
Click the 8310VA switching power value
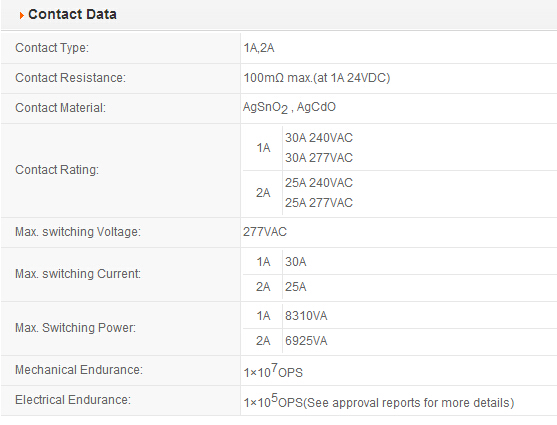coord(306,316)
